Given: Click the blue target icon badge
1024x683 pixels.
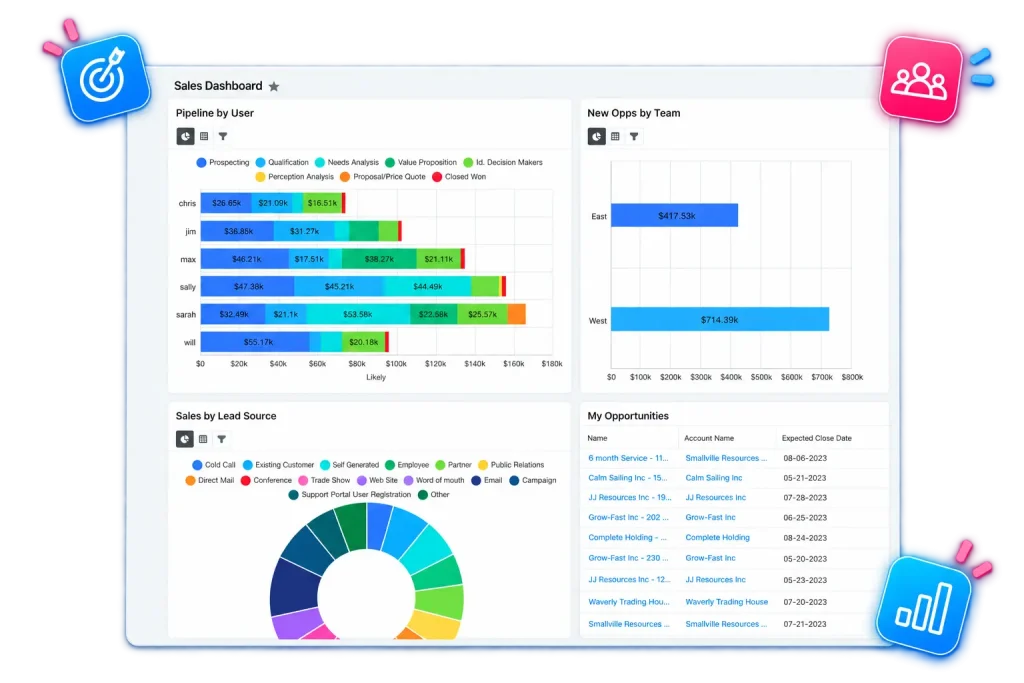Looking at the screenshot, I should (105, 78).
